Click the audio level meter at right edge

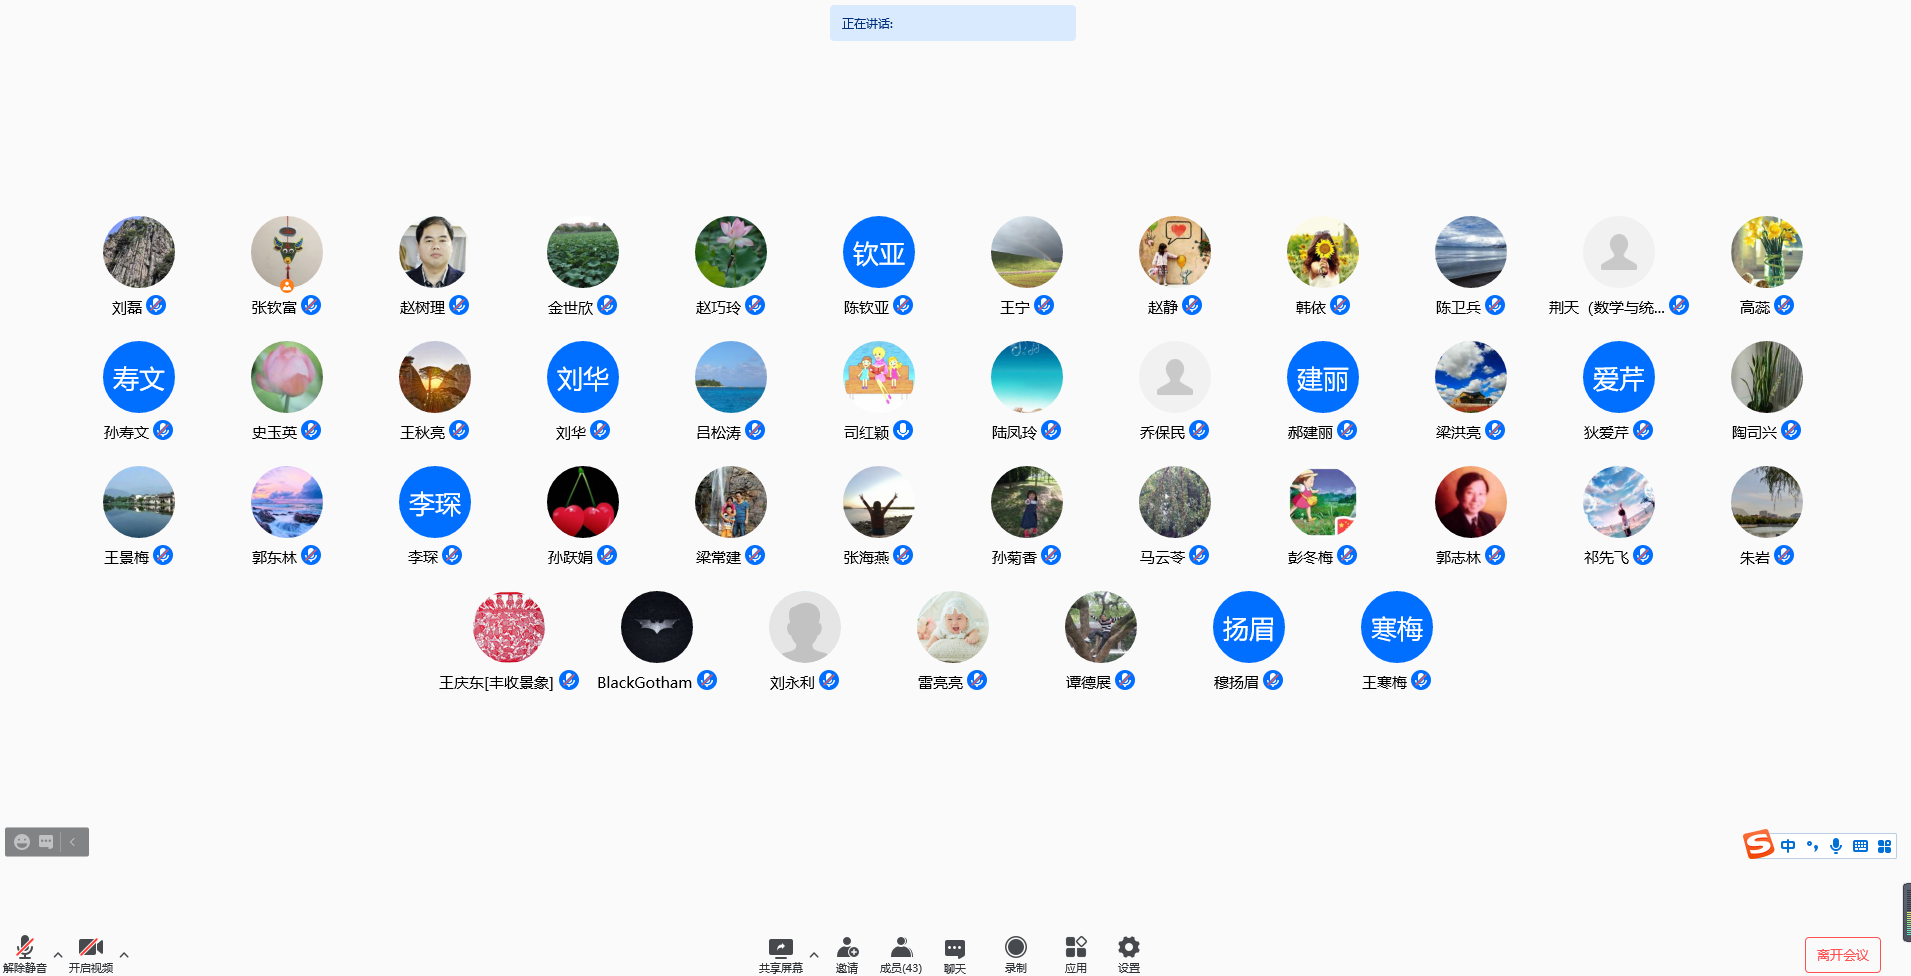(1906, 912)
